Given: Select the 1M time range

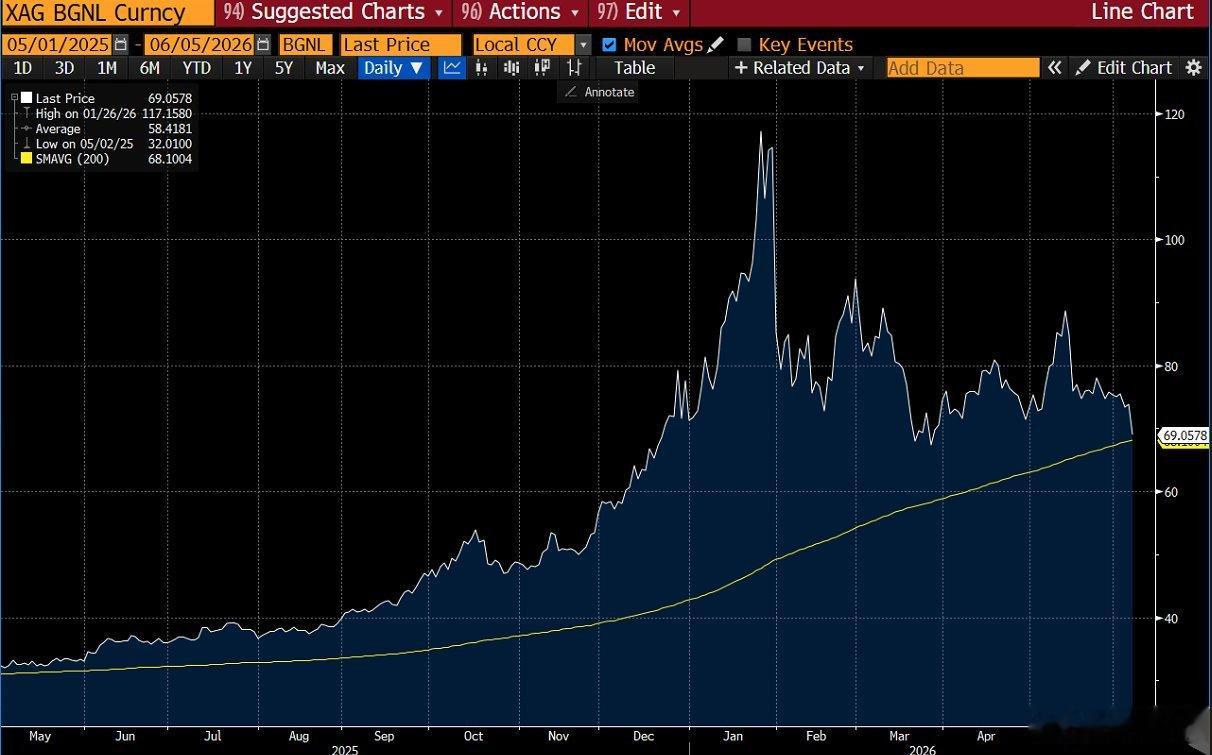Looking at the screenshot, I should [x=107, y=68].
